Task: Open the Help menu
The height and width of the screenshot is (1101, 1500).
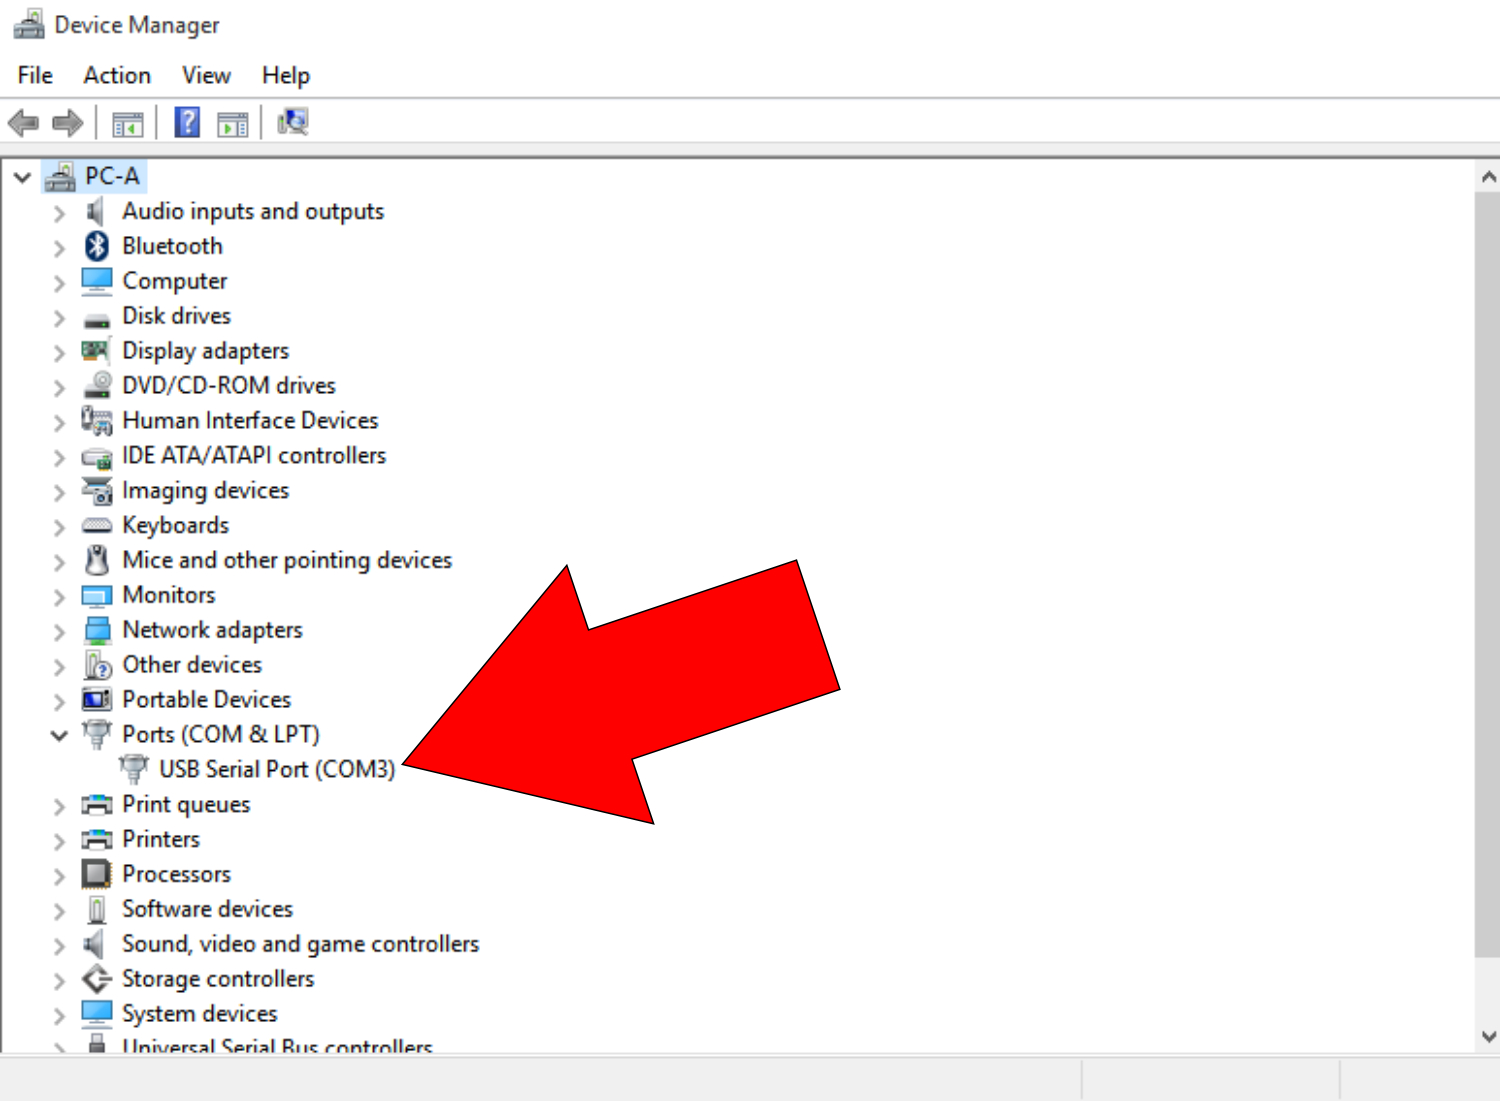Action: [286, 75]
